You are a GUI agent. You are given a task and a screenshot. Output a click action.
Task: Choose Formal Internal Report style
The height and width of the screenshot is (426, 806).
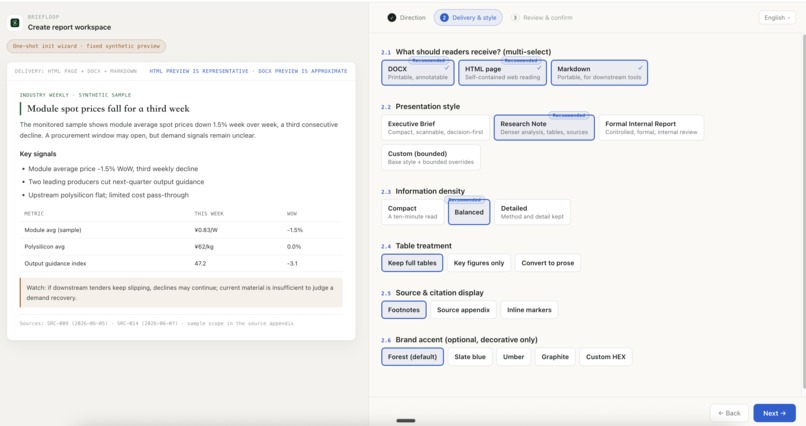pos(651,127)
